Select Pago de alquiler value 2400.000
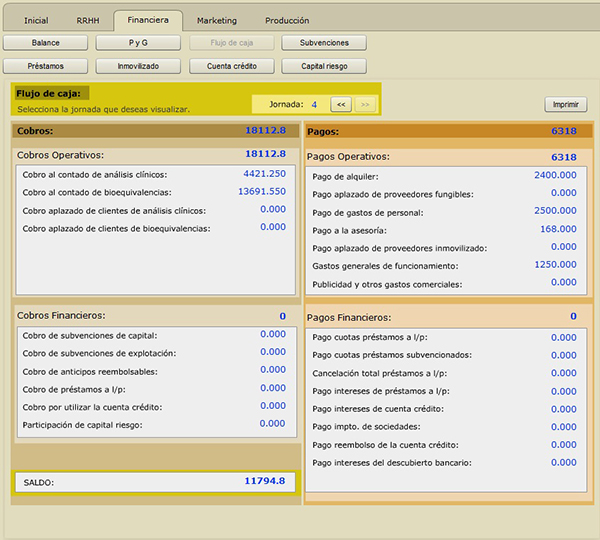The height and width of the screenshot is (540, 600). click(x=555, y=175)
